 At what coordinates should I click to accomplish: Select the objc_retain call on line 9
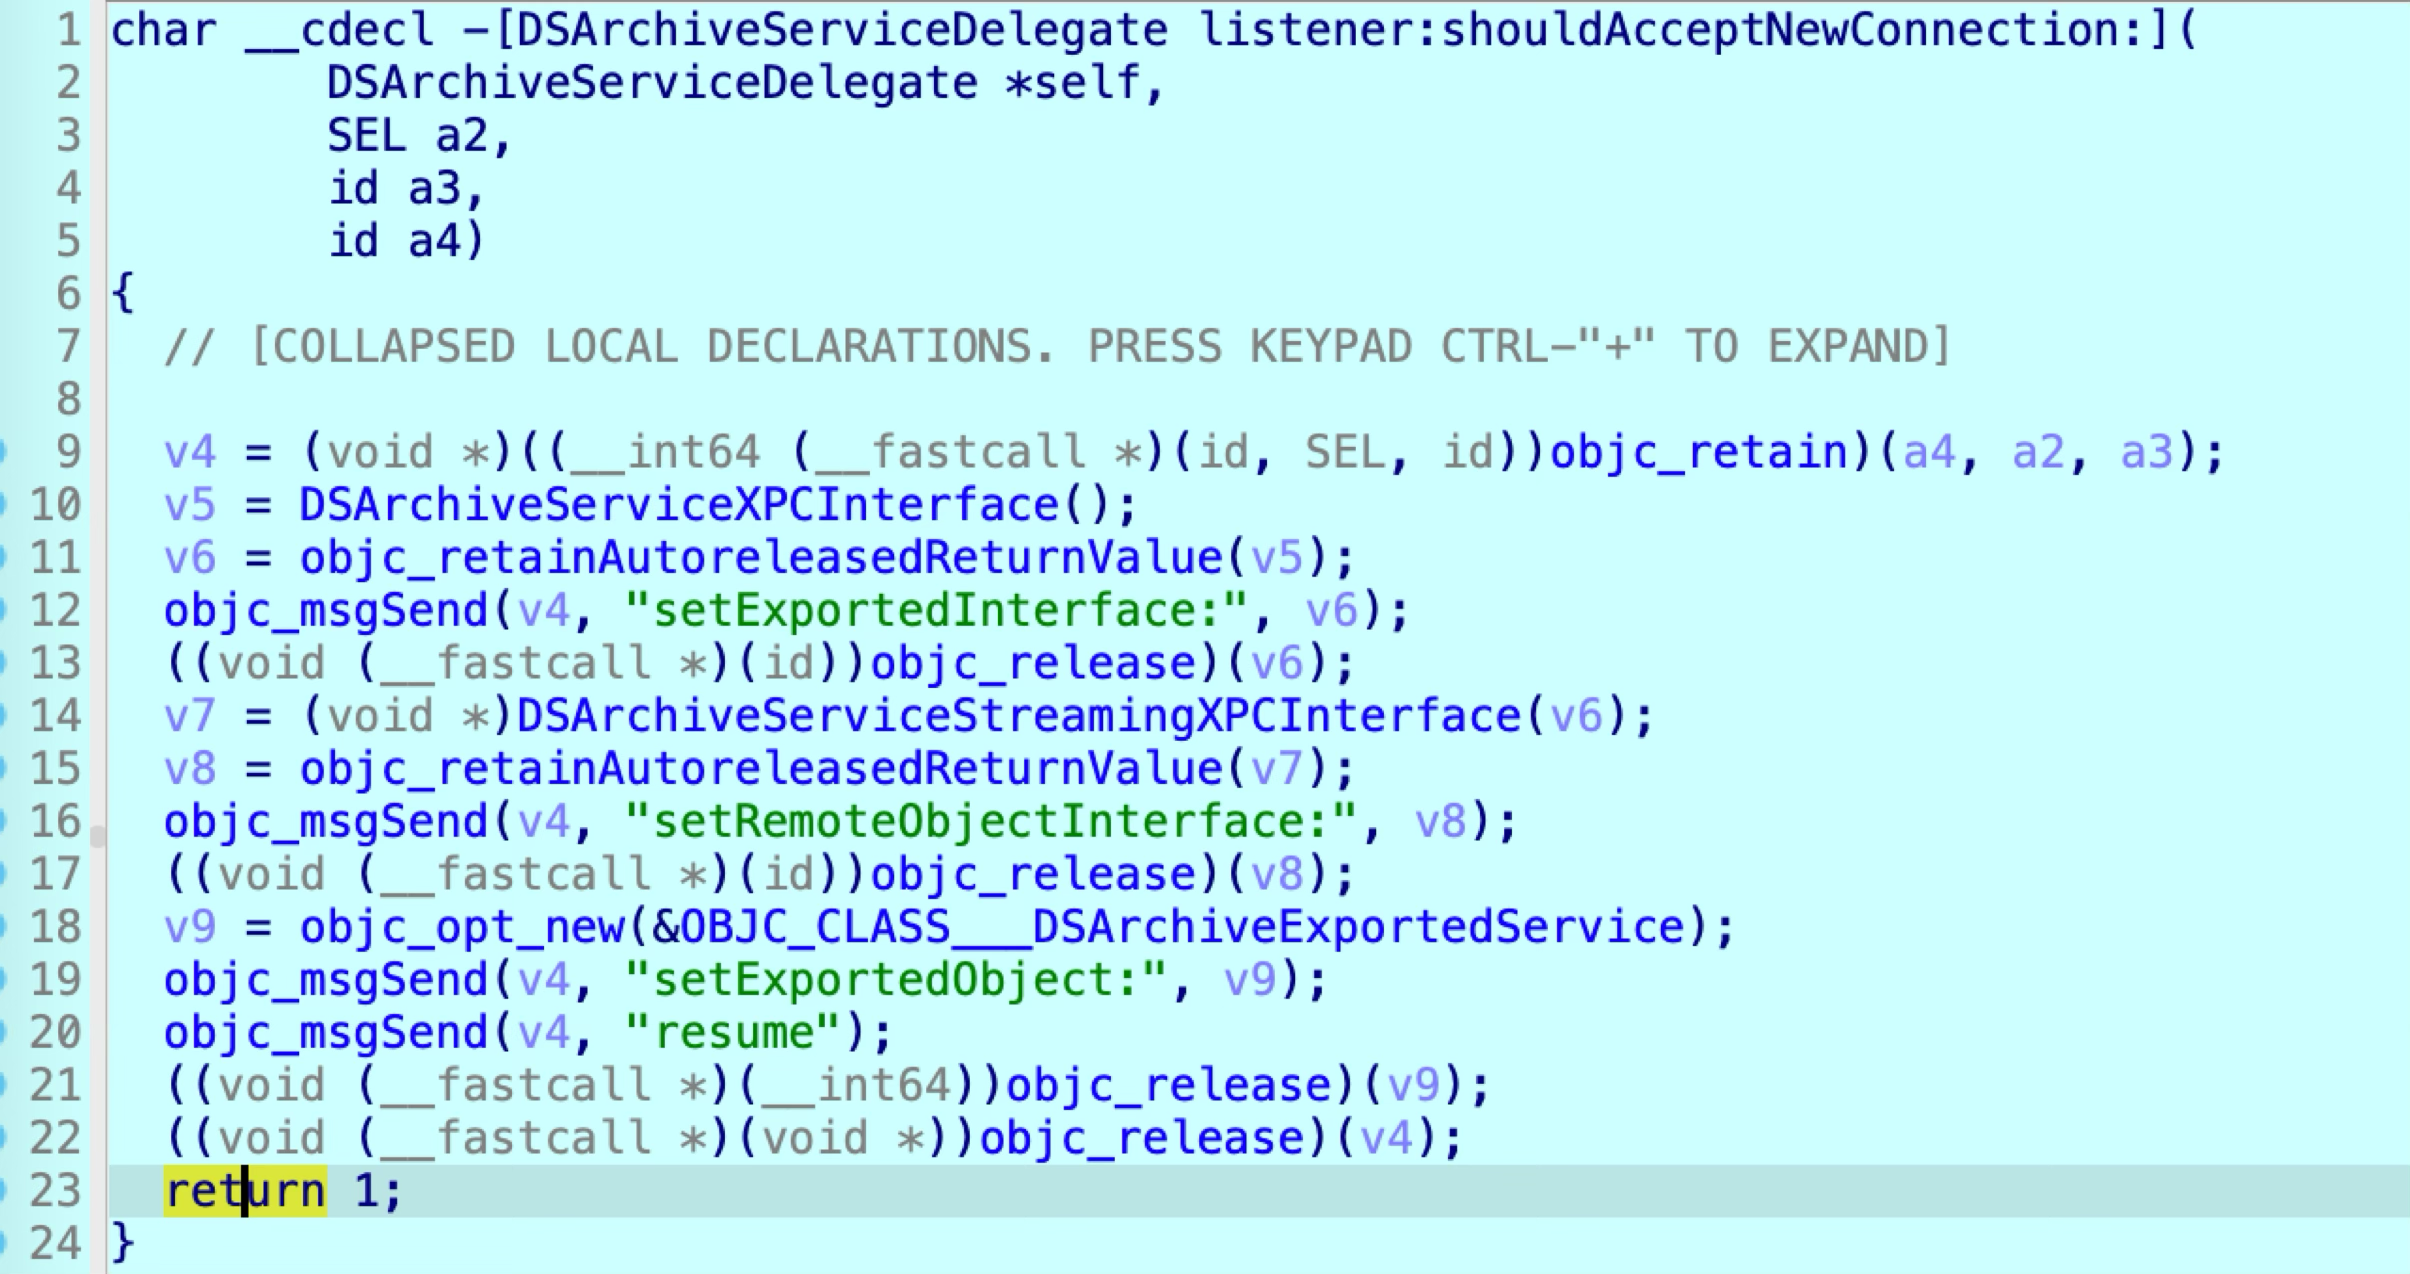coord(1698,452)
